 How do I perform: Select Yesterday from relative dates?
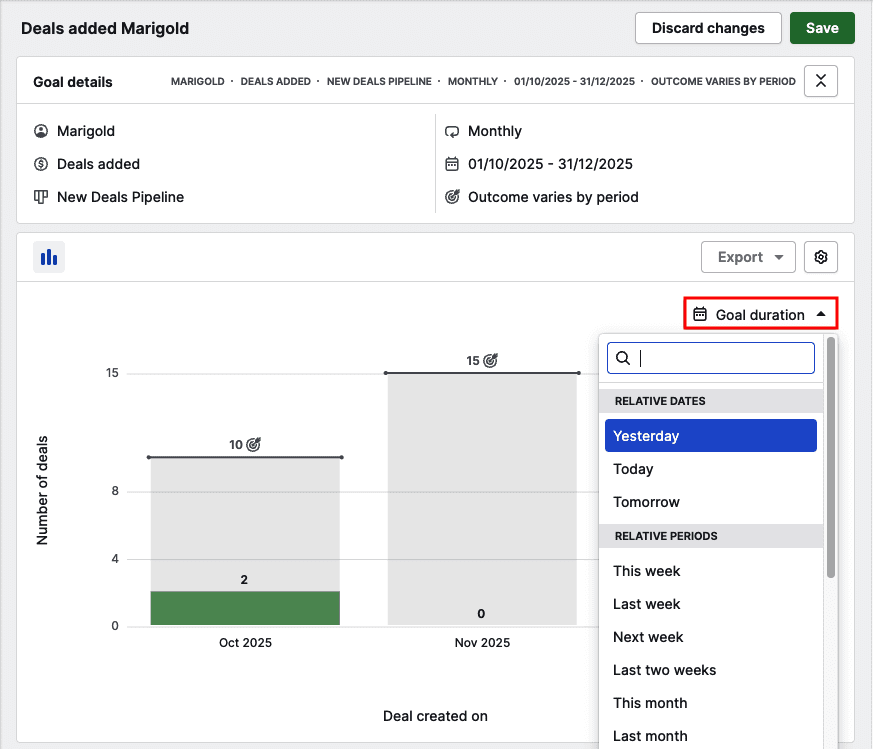click(710, 436)
